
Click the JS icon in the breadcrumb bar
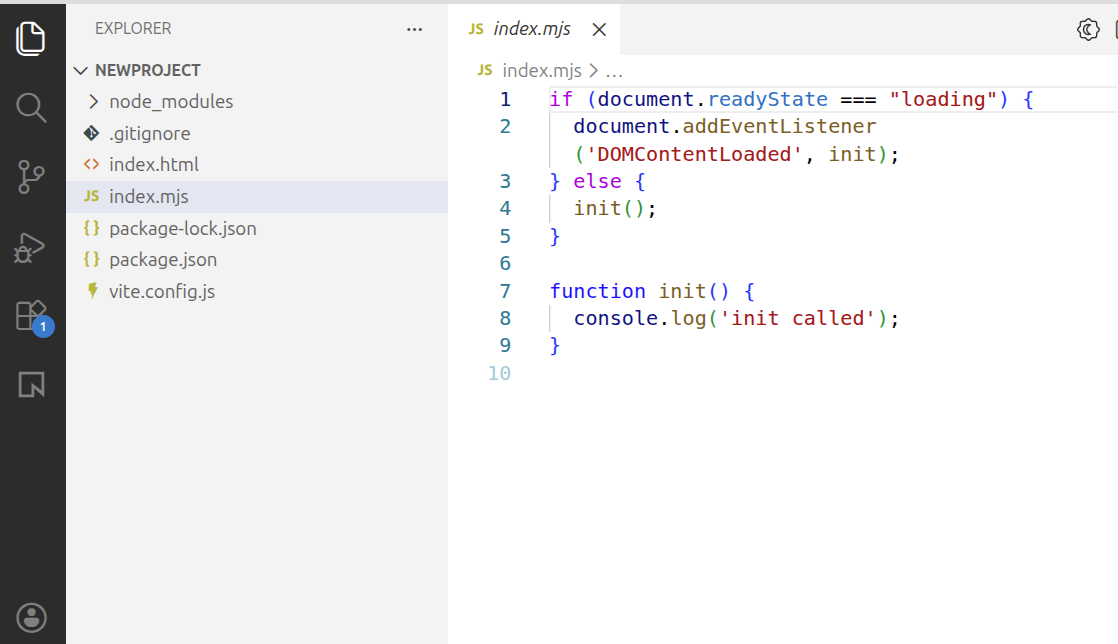point(484,71)
